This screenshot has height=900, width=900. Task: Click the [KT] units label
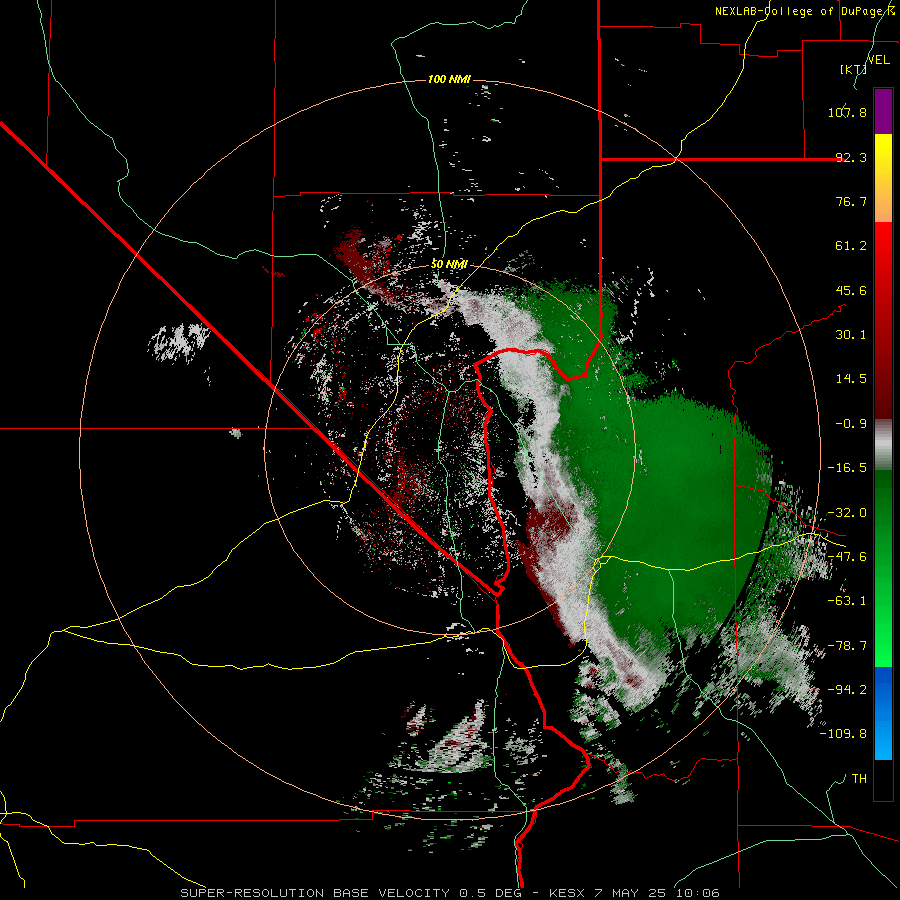pos(852,69)
